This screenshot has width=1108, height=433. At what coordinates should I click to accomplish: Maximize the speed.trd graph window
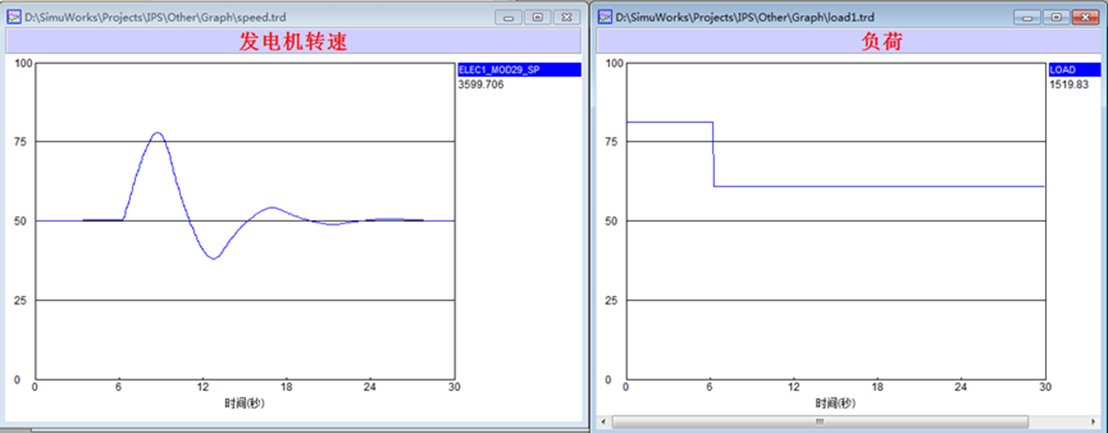pos(537,17)
